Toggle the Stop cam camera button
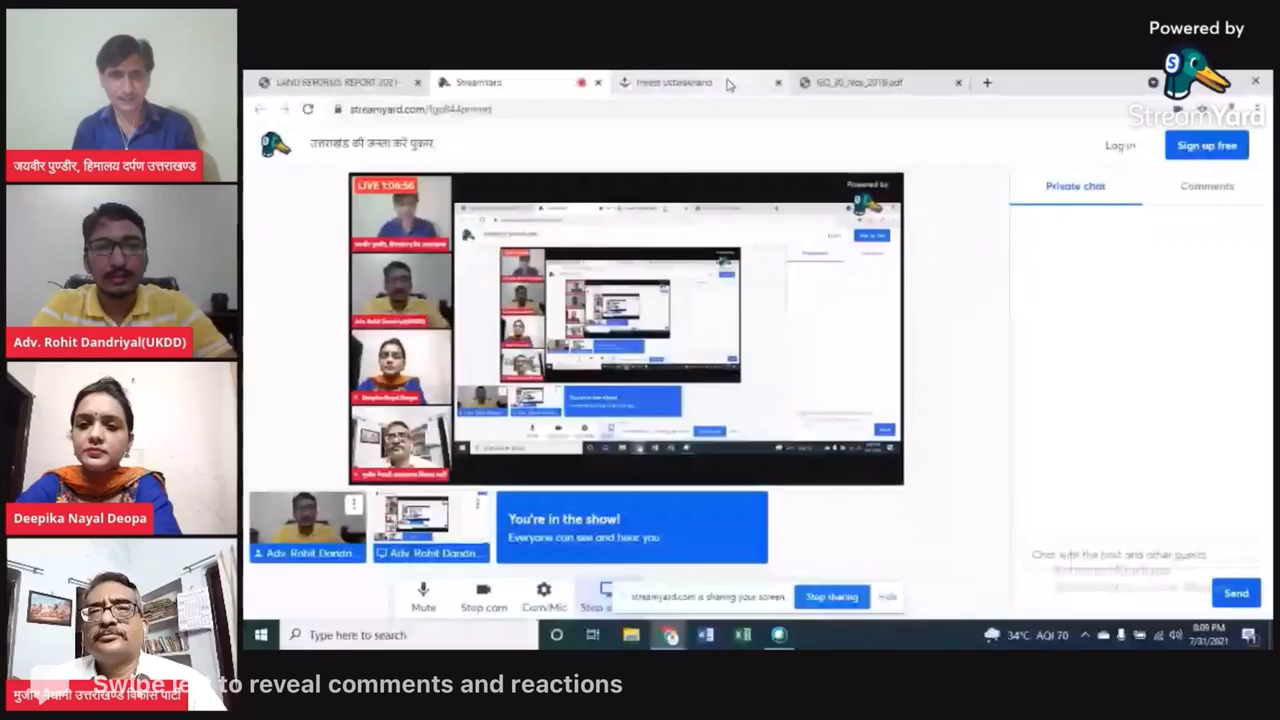This screenshot has width=1280, height=720. coord(483,596)
